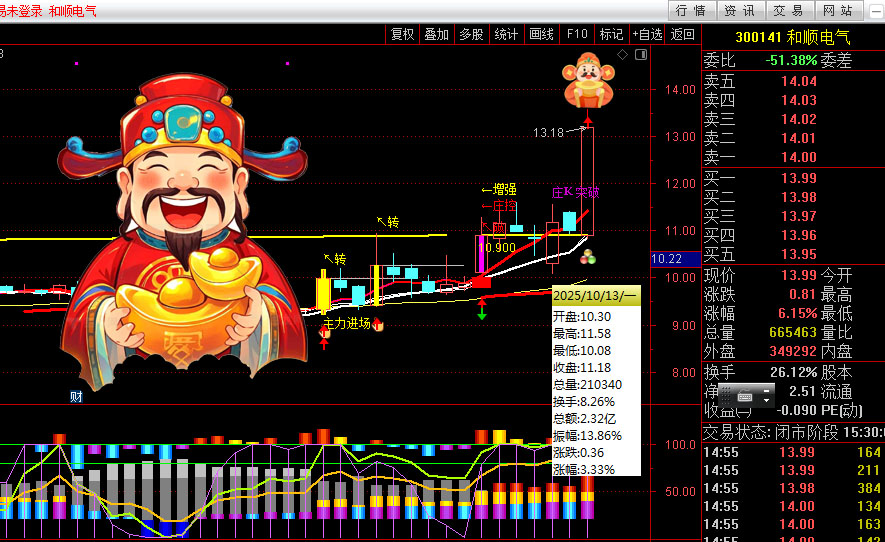
Task: Click the 返回 button
Action: [682, 34]
